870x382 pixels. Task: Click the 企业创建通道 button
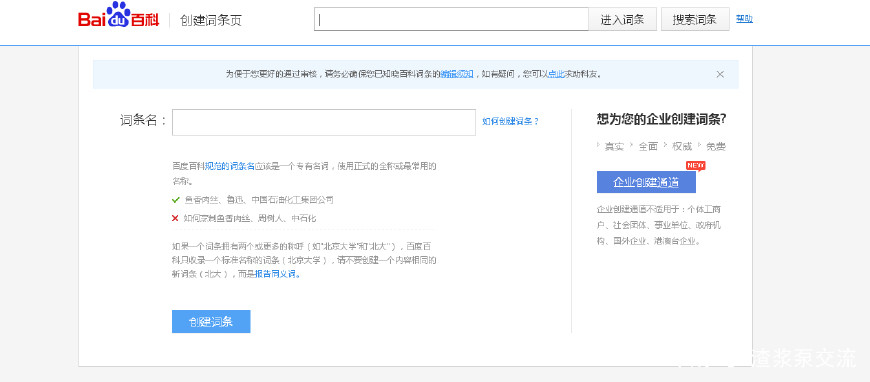tap(646, 182)
